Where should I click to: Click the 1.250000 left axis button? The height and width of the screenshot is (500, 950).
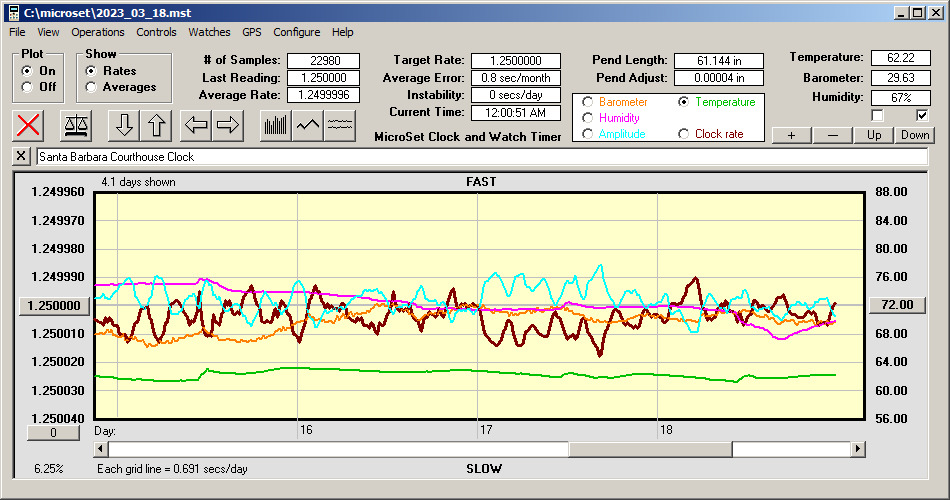point(54,305)
